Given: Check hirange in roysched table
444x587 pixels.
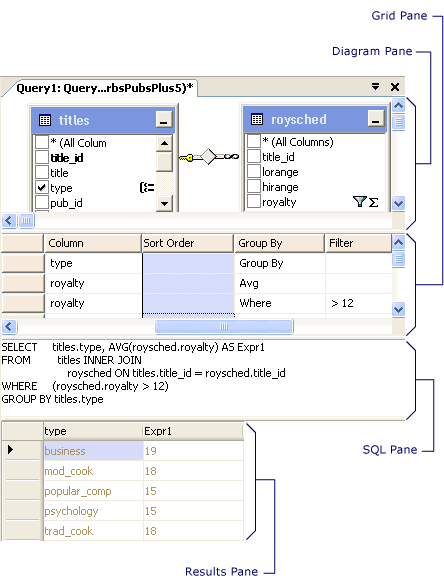Looking at the screenshot, I should (x=253, y=186).
